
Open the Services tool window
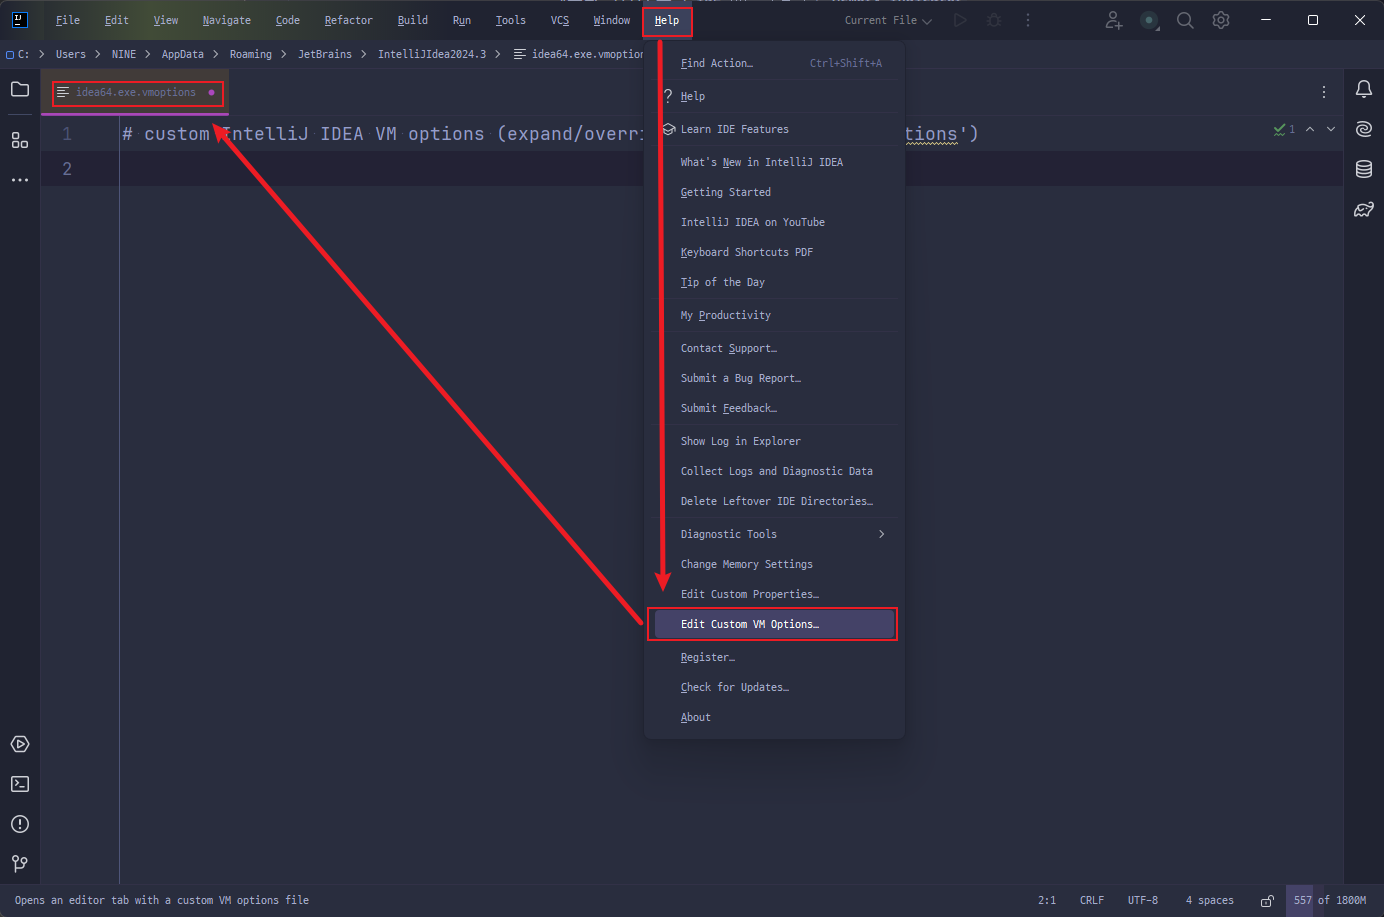20,744
